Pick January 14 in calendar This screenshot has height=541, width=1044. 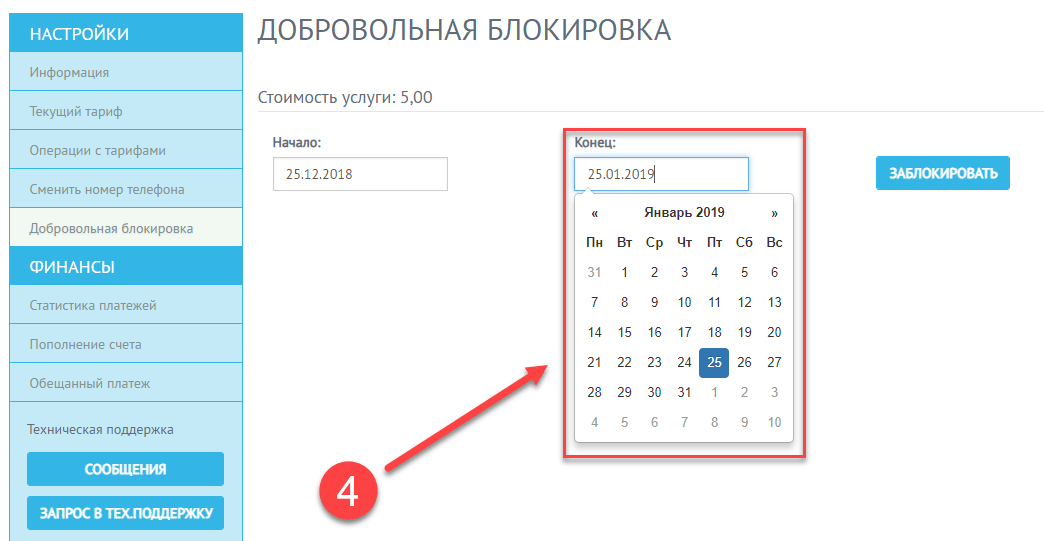click(x=595, y=332)
